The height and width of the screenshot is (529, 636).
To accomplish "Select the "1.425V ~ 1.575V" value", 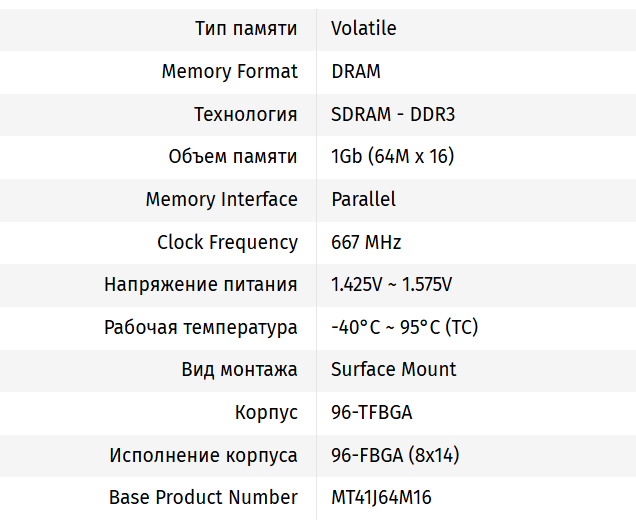I will tap(392, 284).
